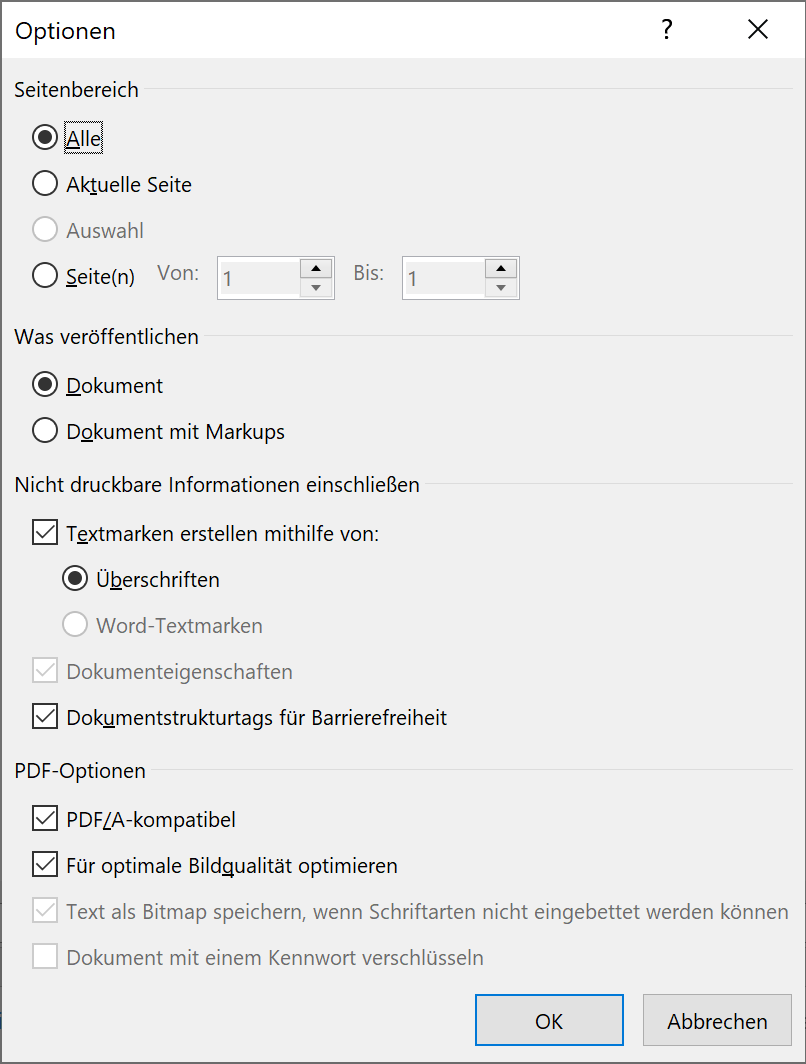Select the Seite(n) page range option
806x1064 pixels.
click(x=45, y=275)
